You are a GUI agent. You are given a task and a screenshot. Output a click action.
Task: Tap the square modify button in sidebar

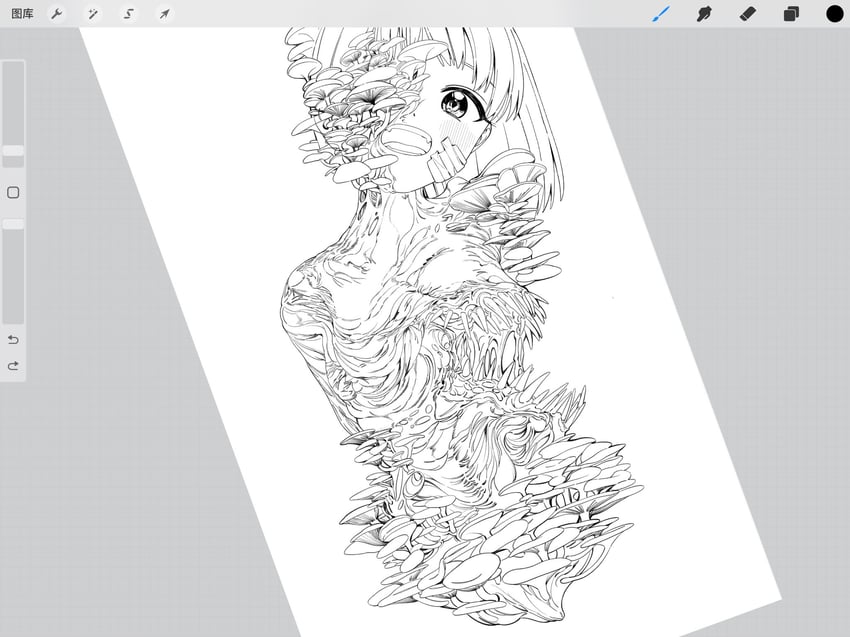(13, 192)
